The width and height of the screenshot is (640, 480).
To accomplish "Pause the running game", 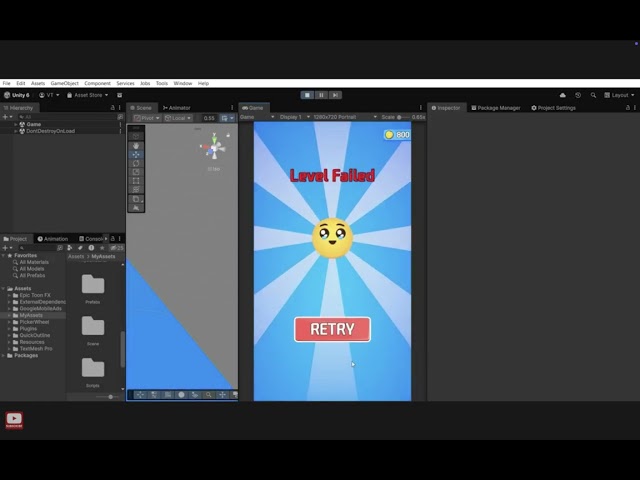I will (x=321, y=95).
